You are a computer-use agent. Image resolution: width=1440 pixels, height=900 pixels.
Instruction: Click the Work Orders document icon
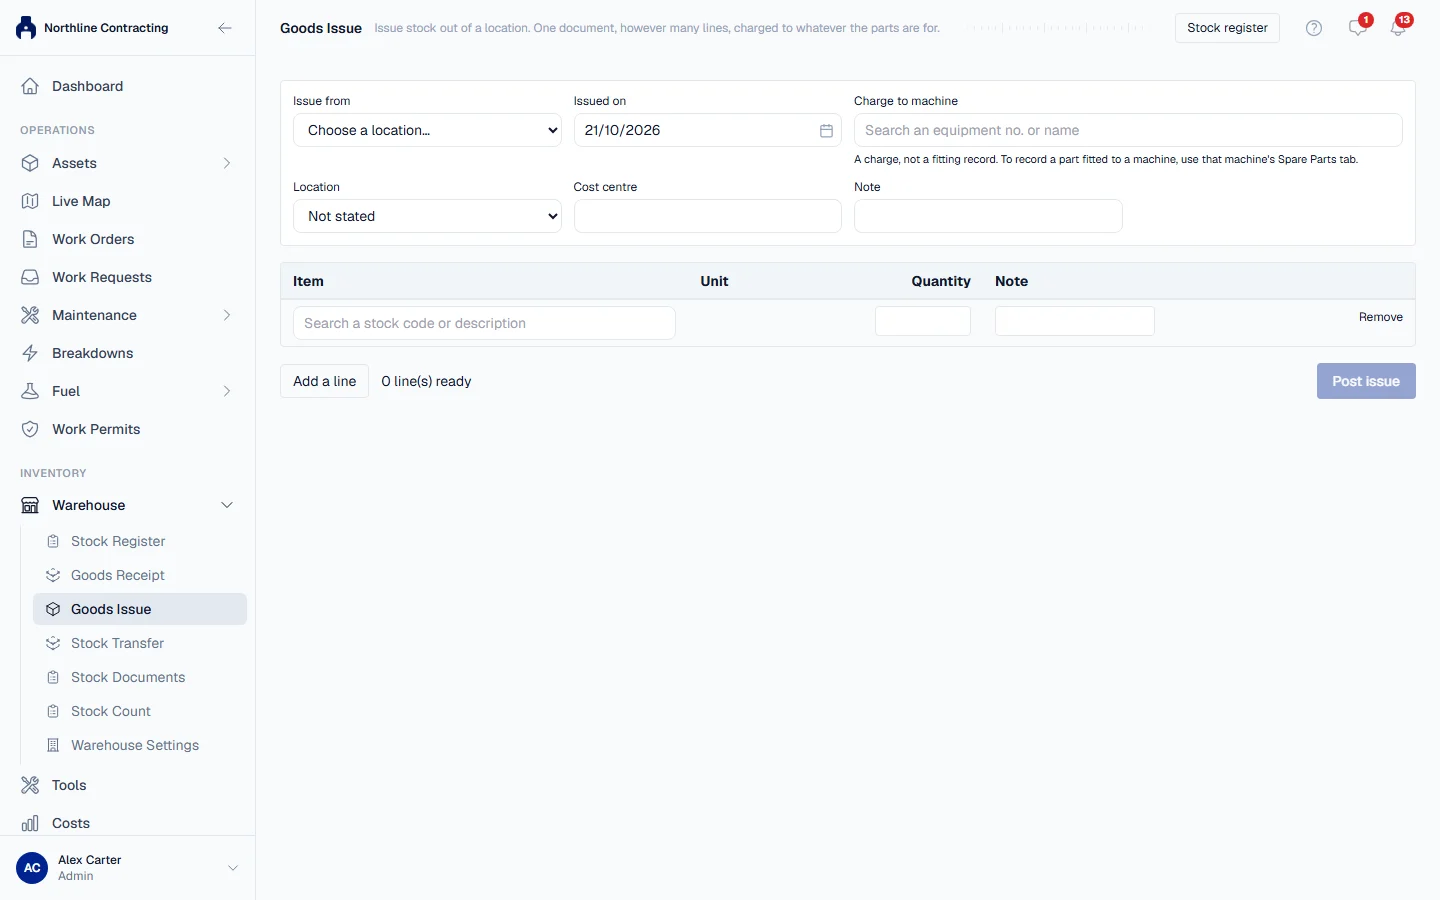(x=30, y=239)
